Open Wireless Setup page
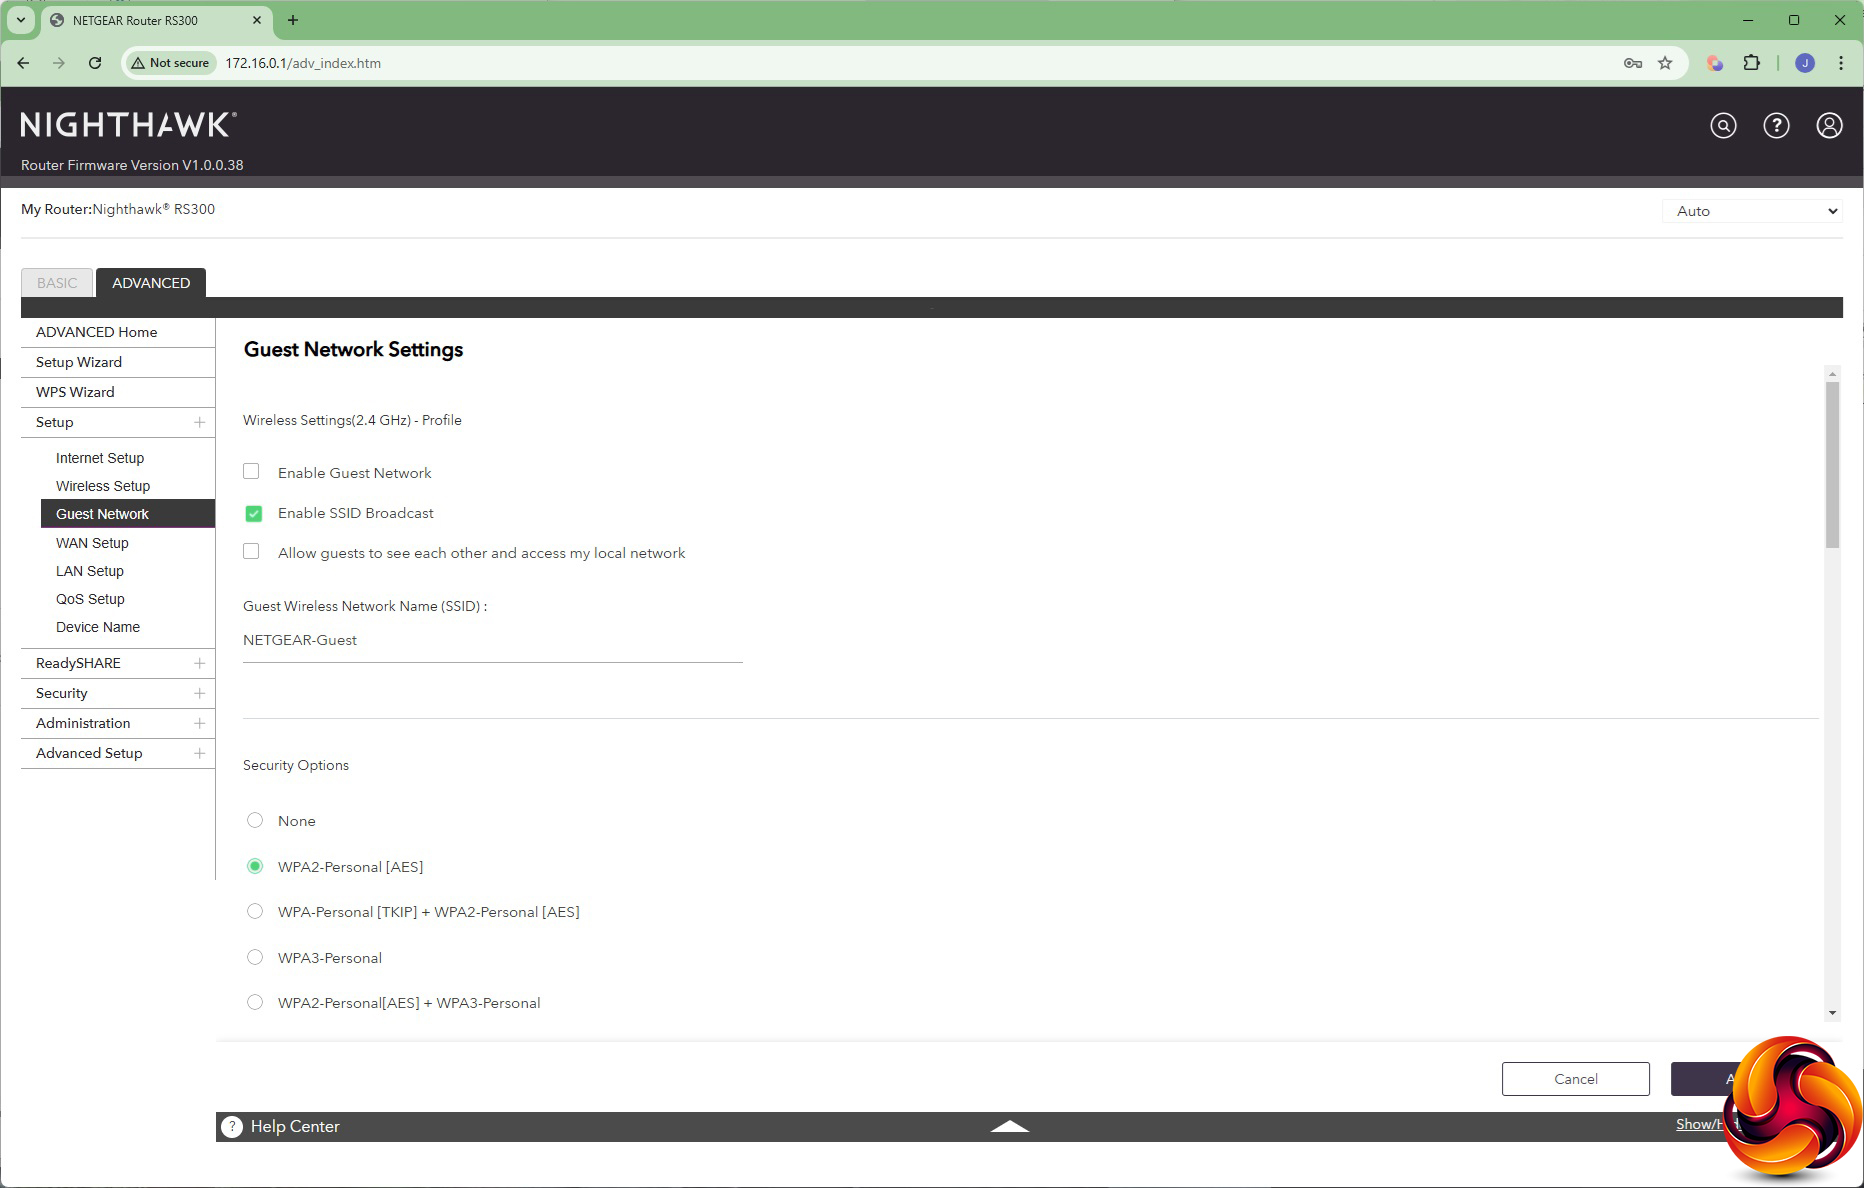The height and width of the screenshot is (1188, 1864). 103,486
